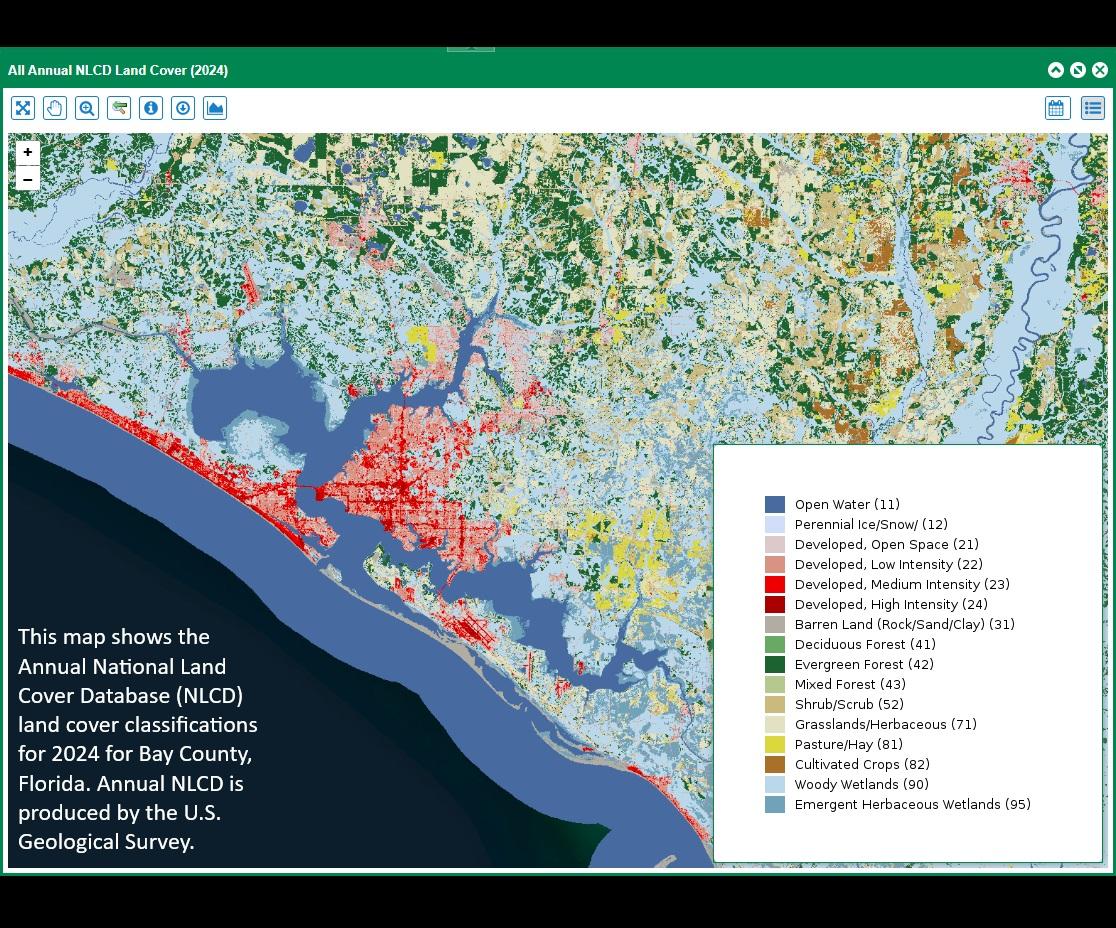Click the All Annual NLCD Land Cover title

(x=118, y=70)
